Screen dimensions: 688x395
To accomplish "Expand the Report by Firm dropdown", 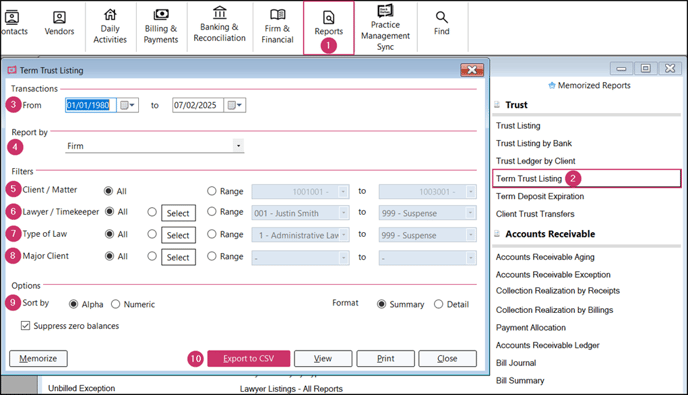I will click(238, 146).
